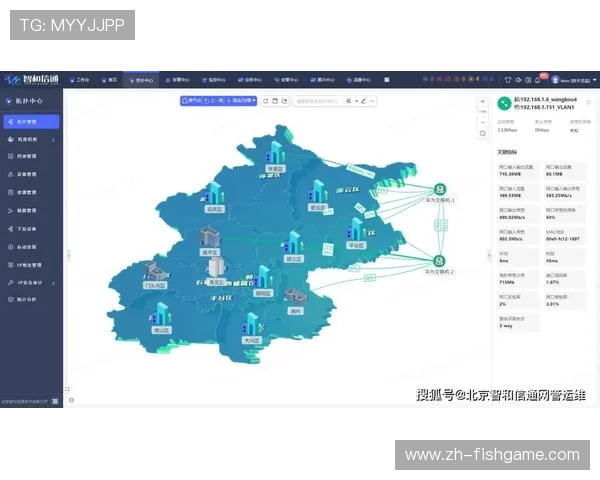
Task: Open 首页 tab in top navigation
Action: pos(109,80)
